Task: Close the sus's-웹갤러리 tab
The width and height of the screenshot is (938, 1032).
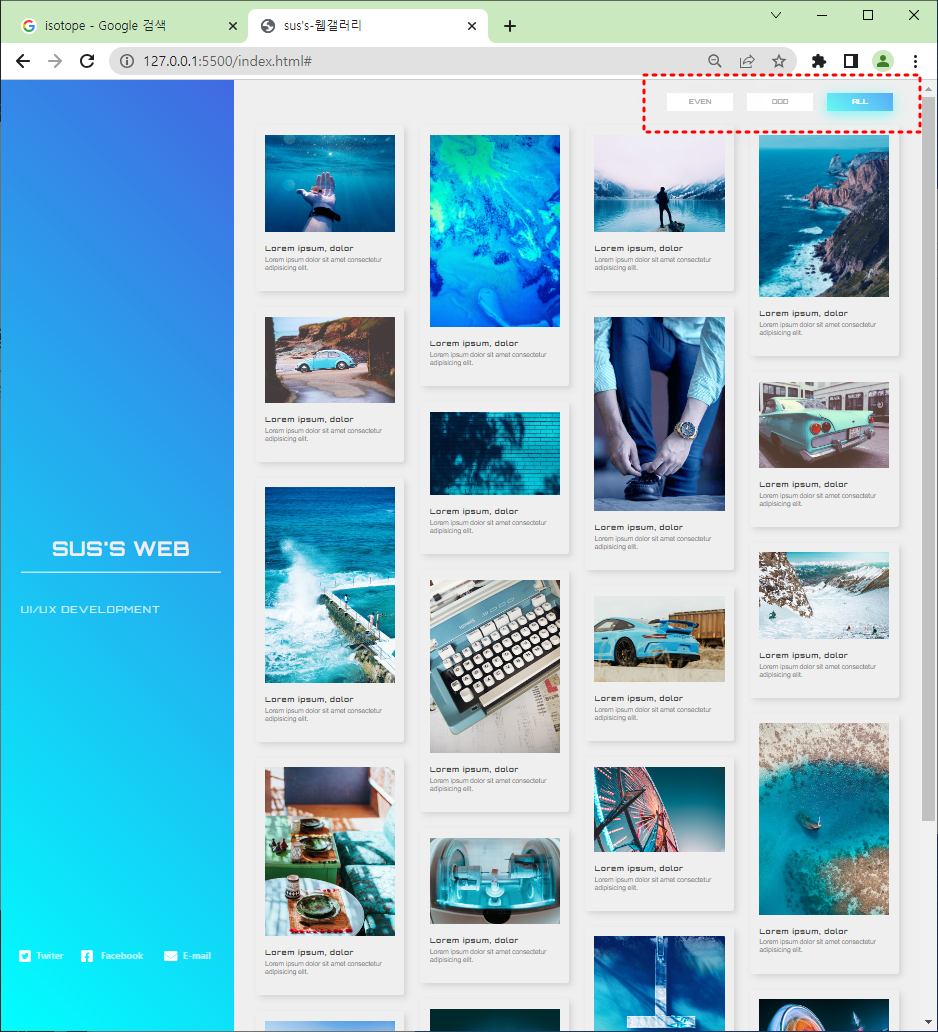Action: pyautogui.click(x=472, y=26)
